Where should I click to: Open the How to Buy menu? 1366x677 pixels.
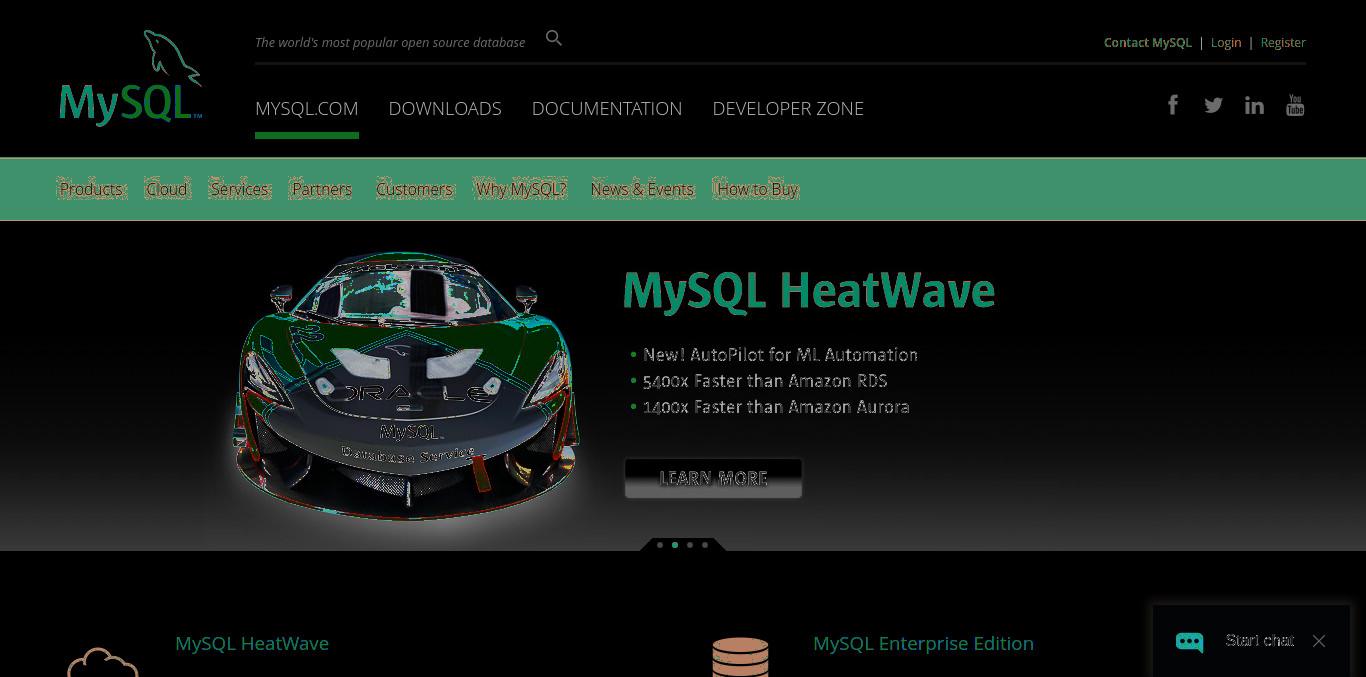point(757,189)
